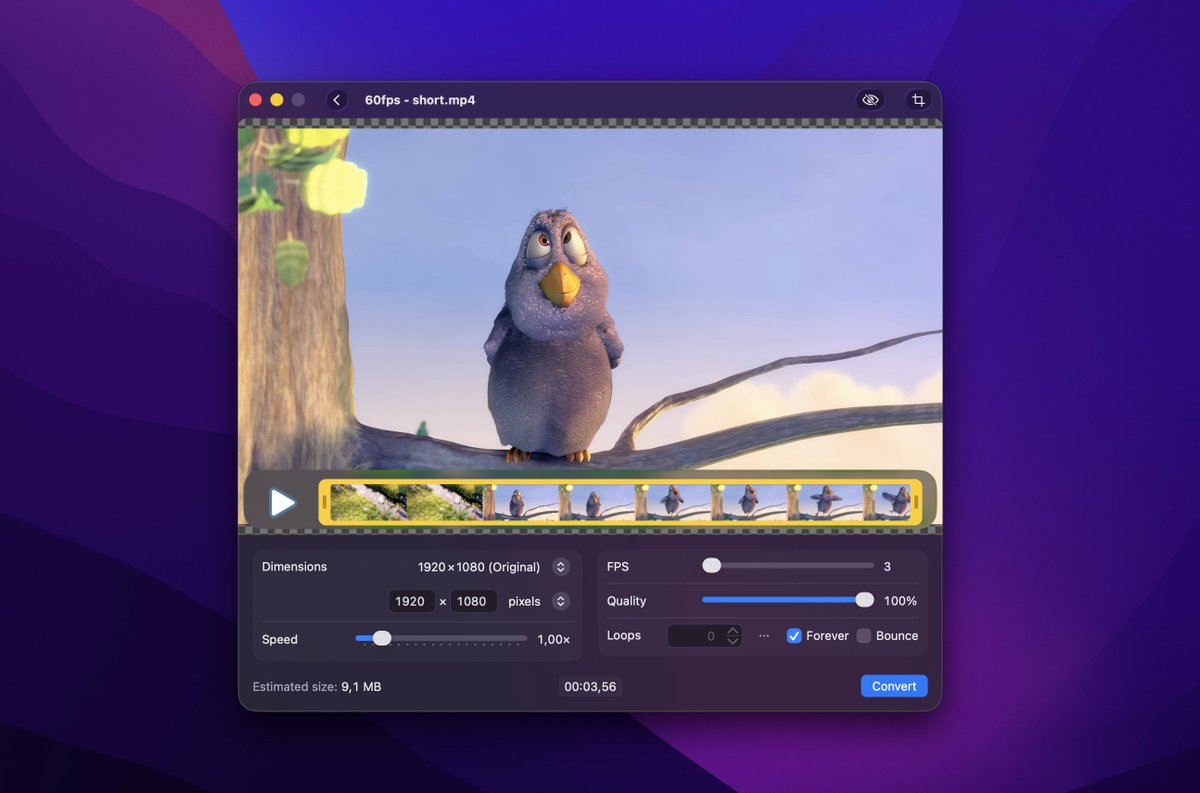This screenshot has width=1200, height=793.
Task: Click the first green grass thumbnail in the timeline
Action: 368,502
